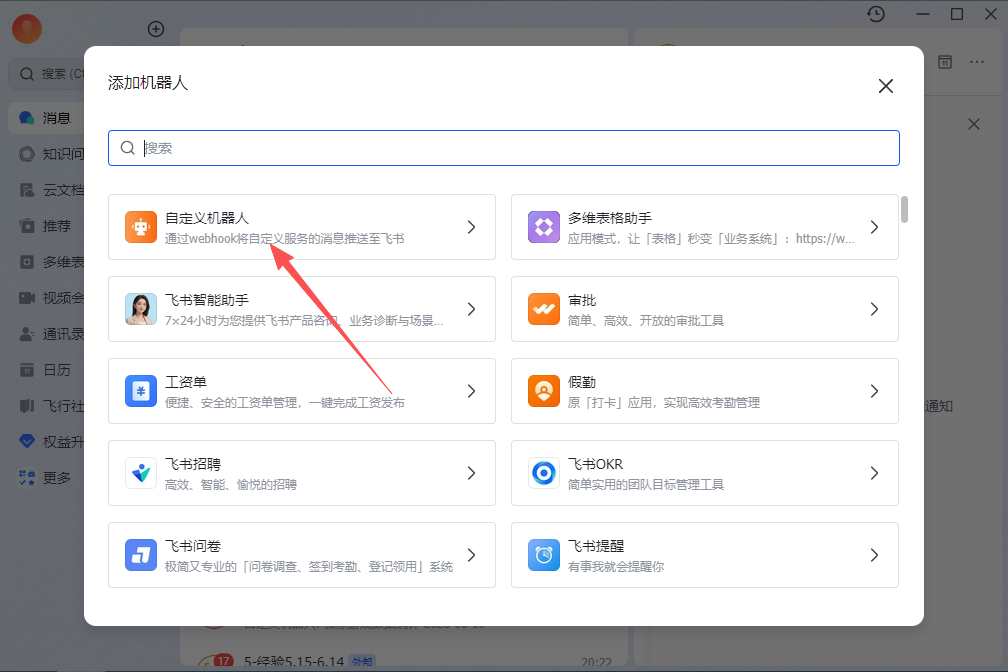Expand the 自定义机器人 row chevron
Image resolution: width=1008 pixels, height=672 pixels.
point(471,227)
